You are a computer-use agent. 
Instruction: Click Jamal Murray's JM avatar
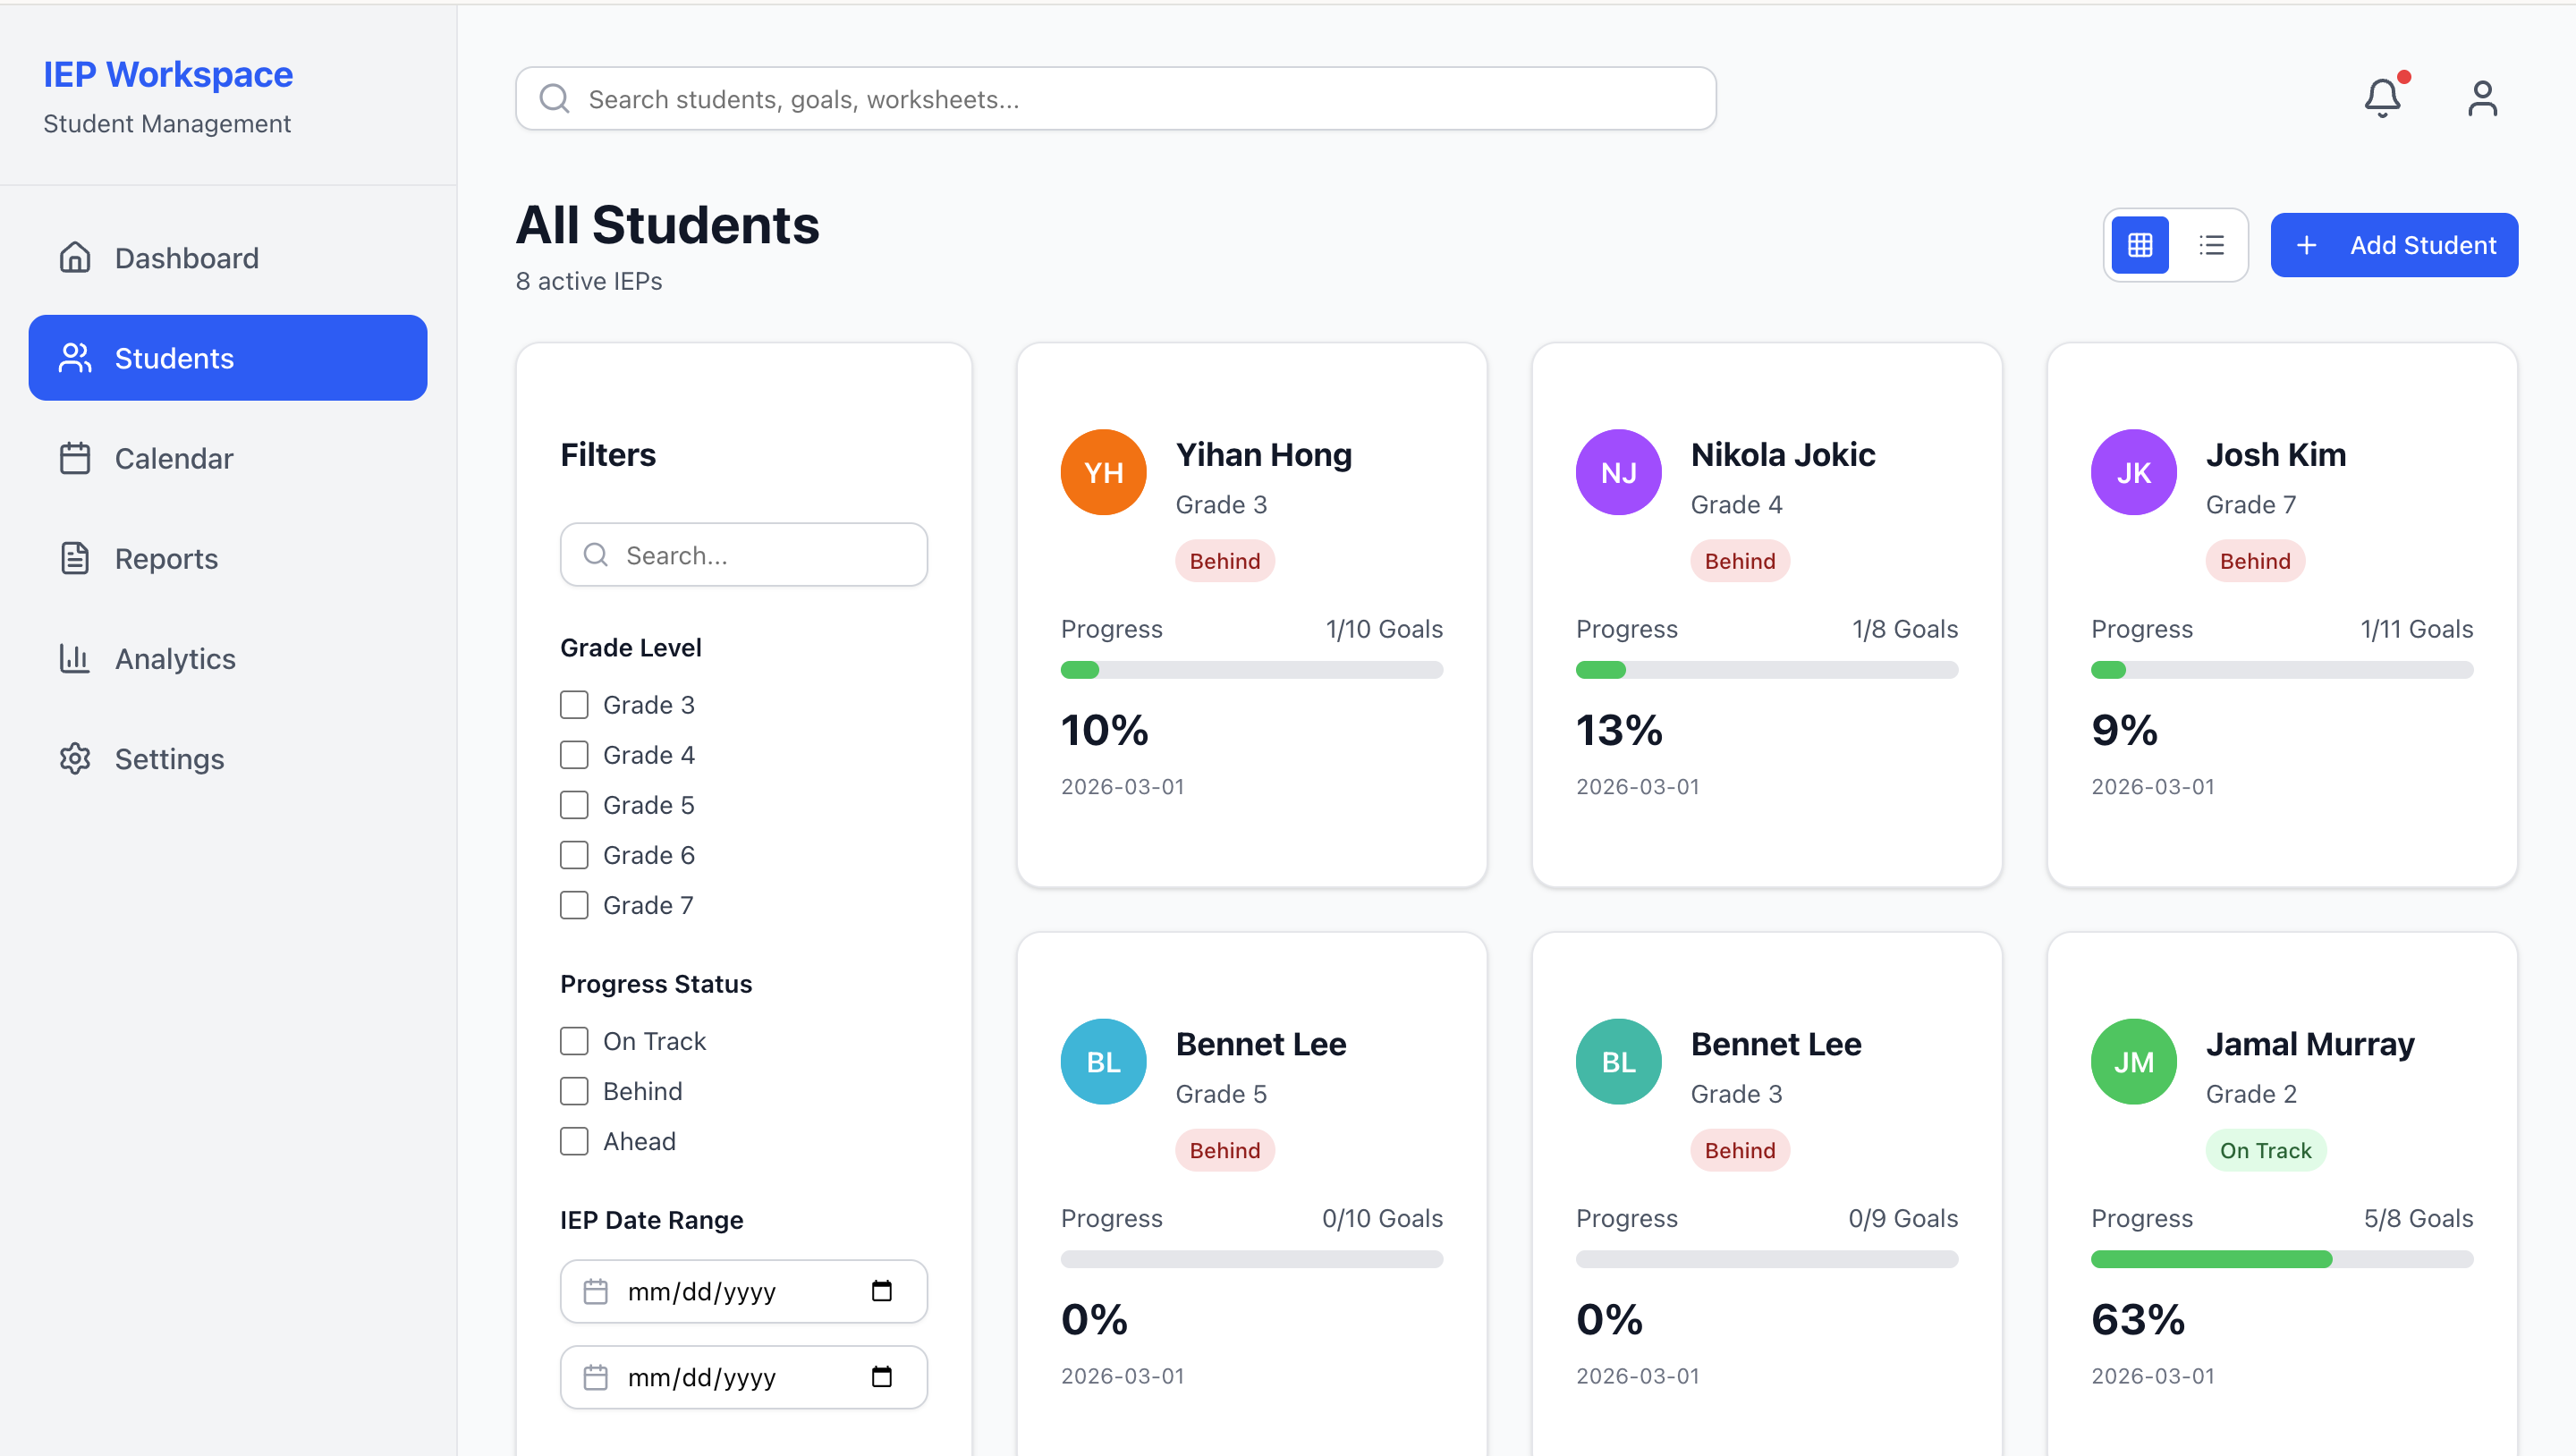click(x=2133, y=1061)
